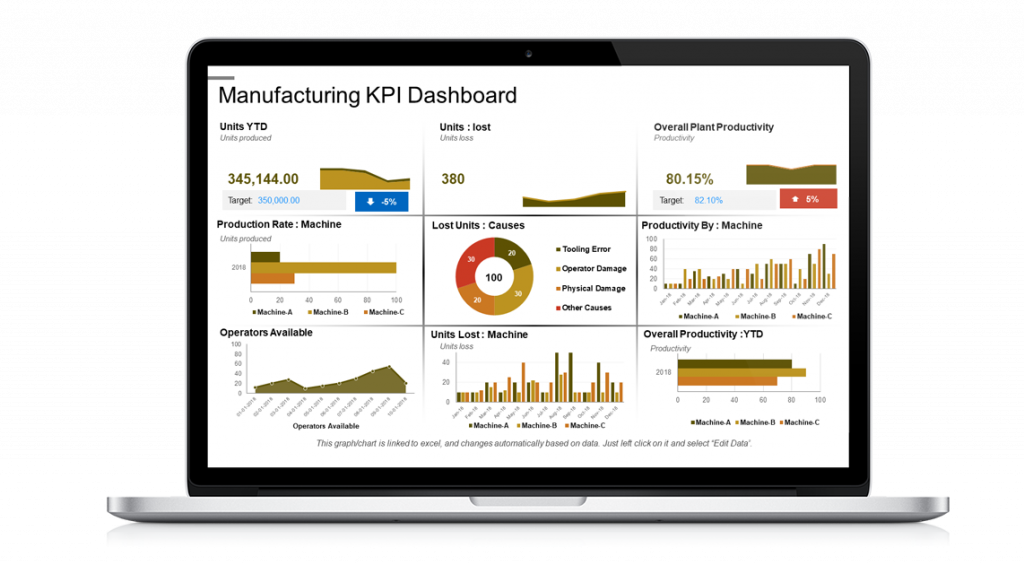Click the Operators Available area chart
Screen dimensions: 1024x565
point(330,382)
